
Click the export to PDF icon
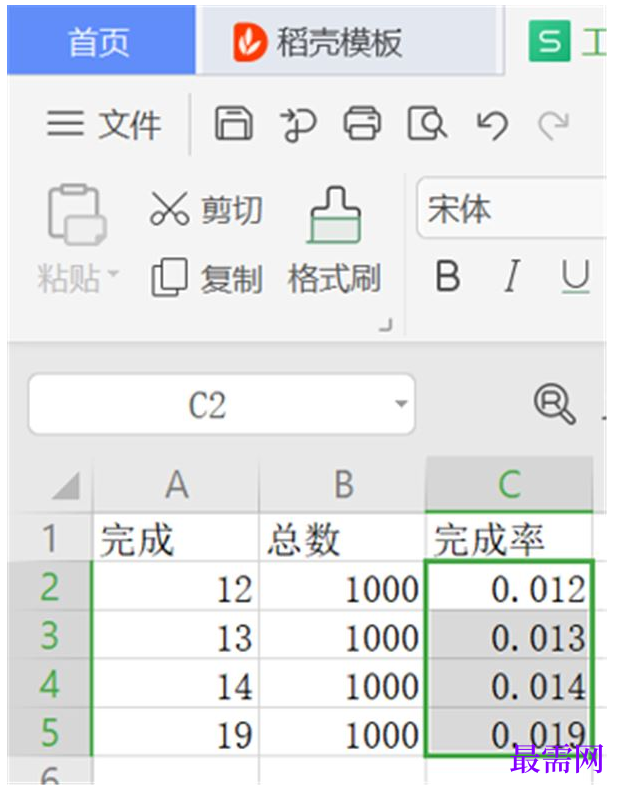tap(298, 124)
